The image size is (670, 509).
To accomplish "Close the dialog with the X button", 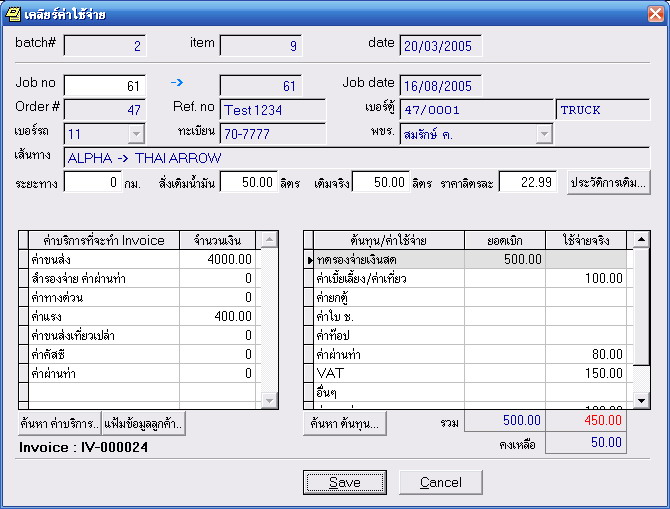I will [655, 14].
